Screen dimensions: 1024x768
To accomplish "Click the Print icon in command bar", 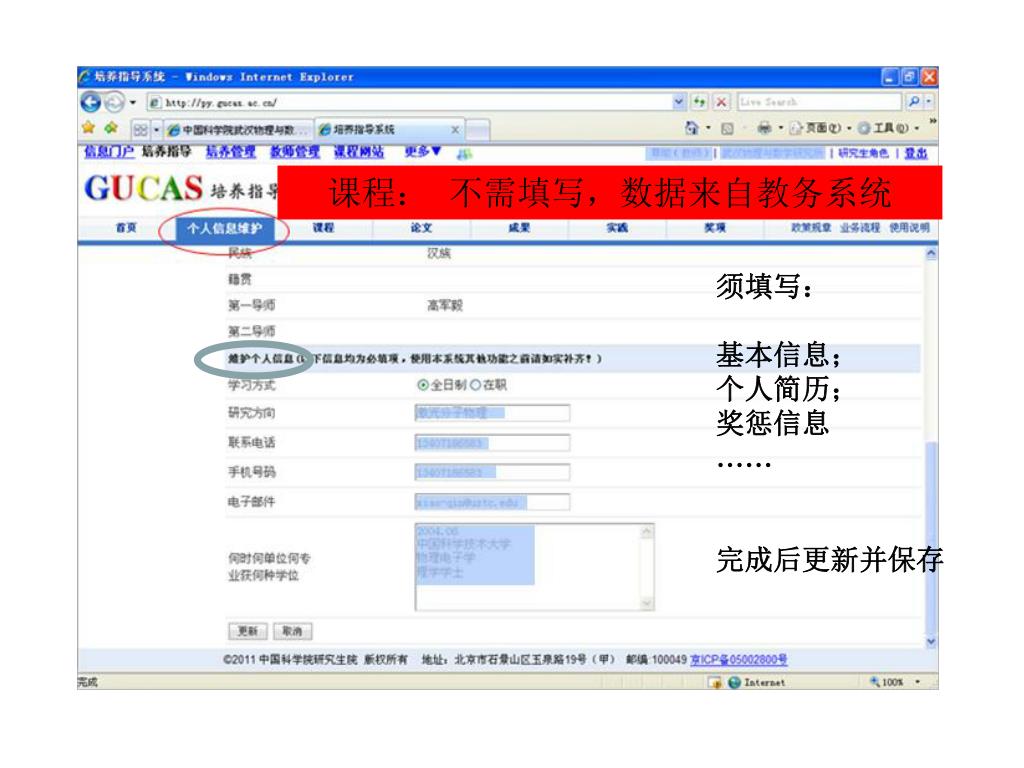I will 764,128.
